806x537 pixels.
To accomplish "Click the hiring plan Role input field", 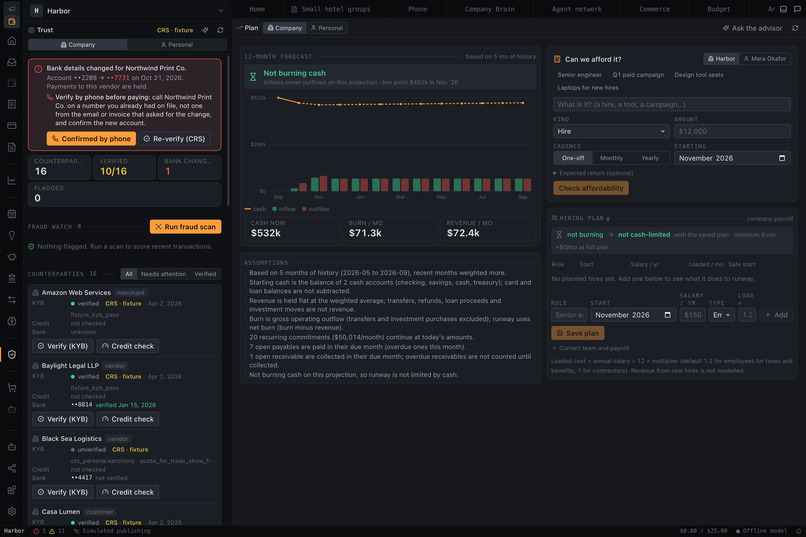I will coord(569,315).
